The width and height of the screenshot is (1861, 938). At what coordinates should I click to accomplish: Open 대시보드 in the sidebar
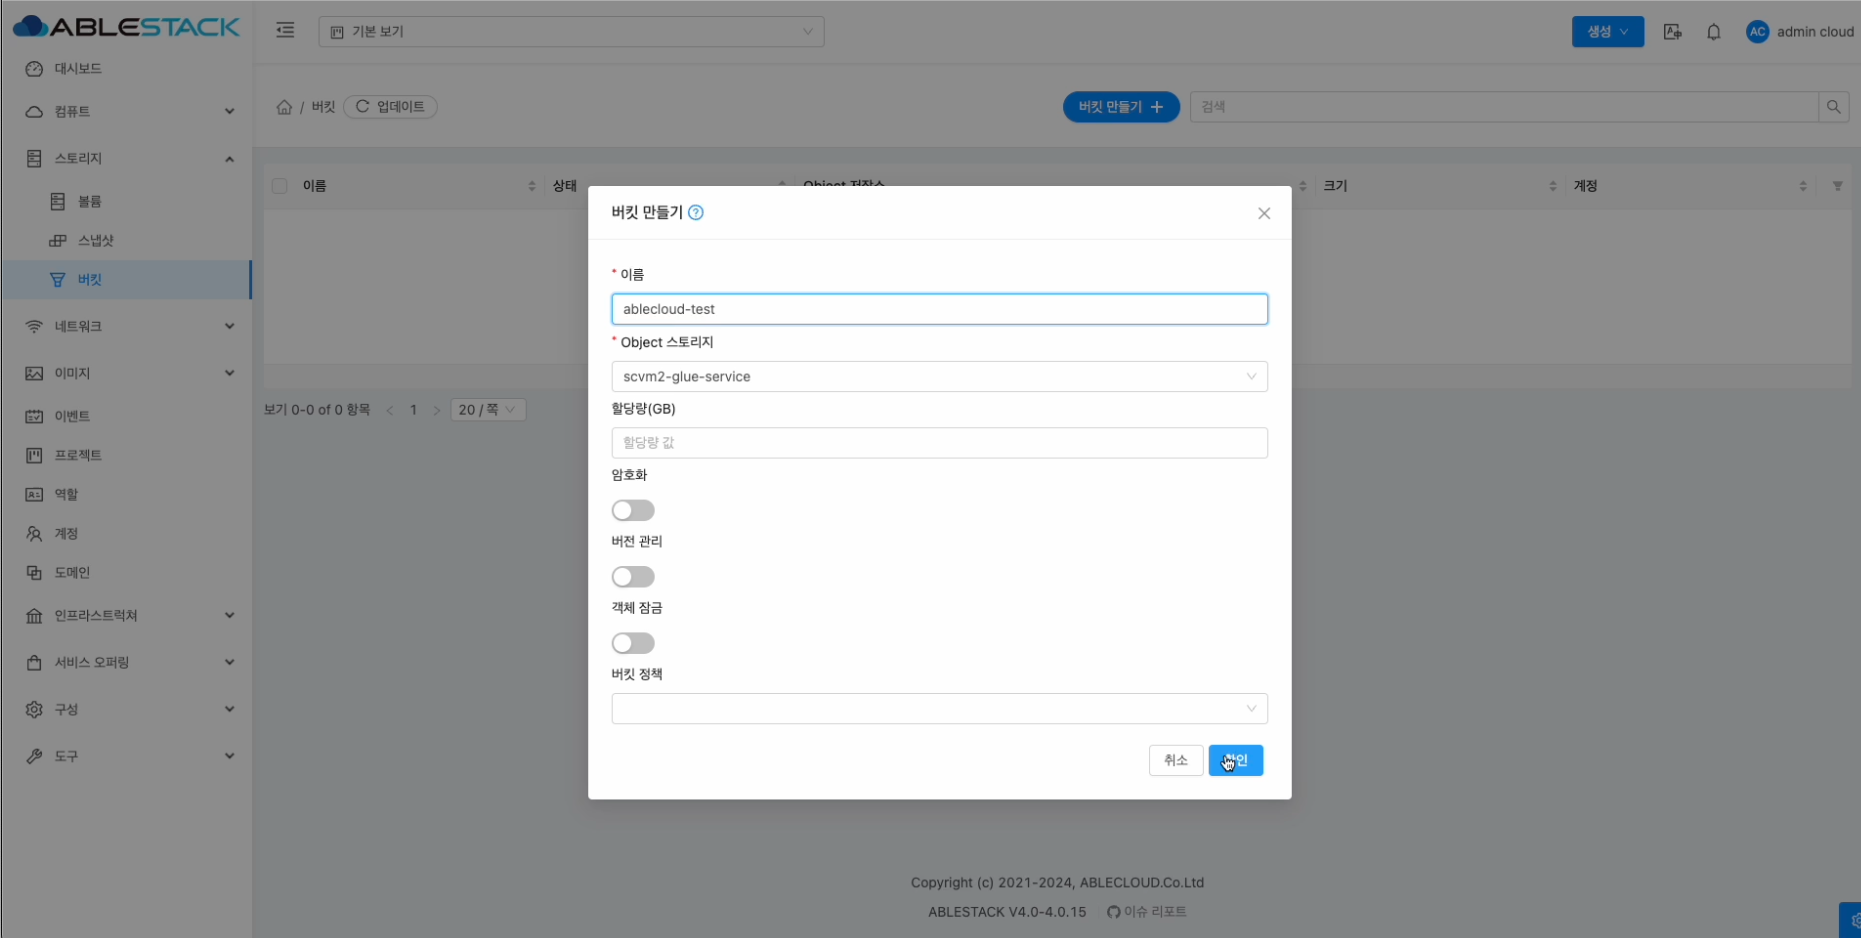78,69
